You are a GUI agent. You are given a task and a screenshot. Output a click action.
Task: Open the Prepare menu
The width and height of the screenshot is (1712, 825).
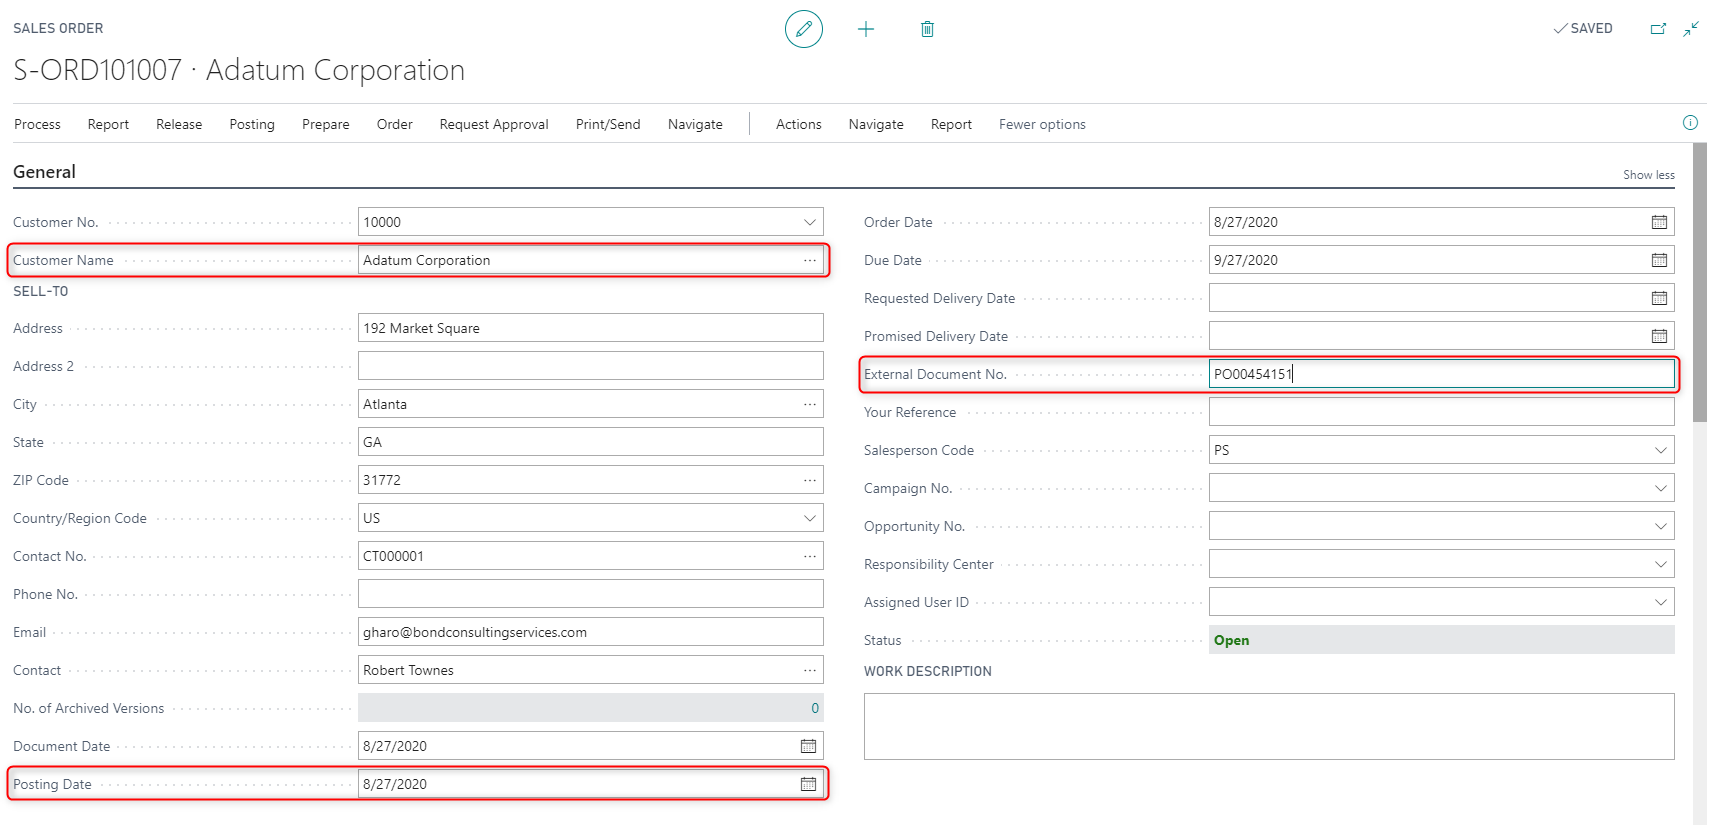pos(326,124)
